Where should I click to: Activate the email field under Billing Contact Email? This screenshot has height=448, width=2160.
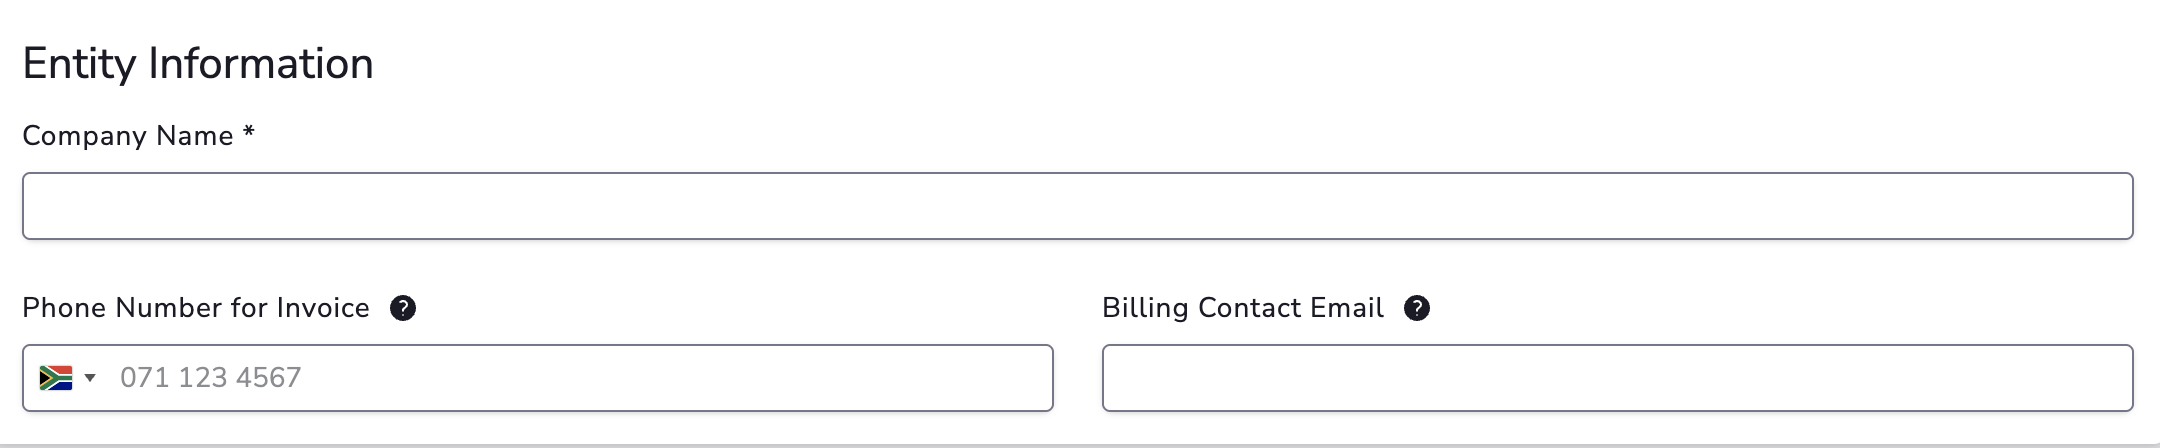click(1617, 378)
